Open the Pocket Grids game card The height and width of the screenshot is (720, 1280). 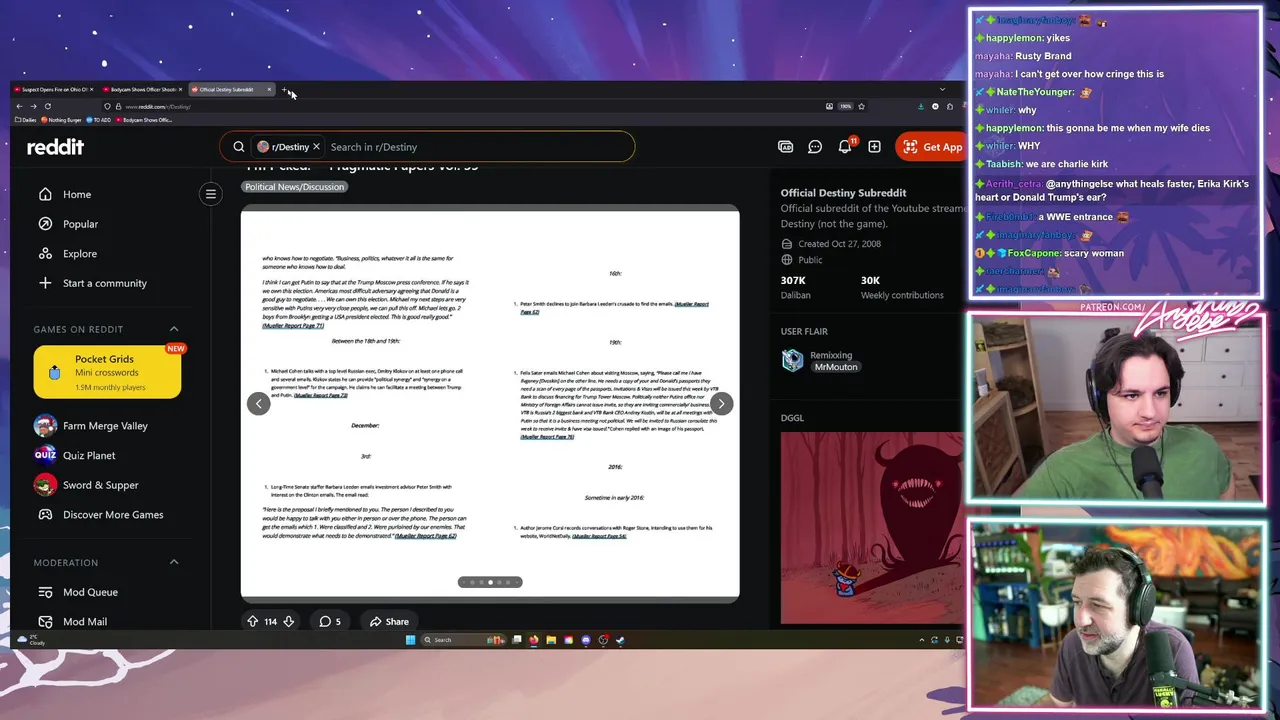point(108,372)
